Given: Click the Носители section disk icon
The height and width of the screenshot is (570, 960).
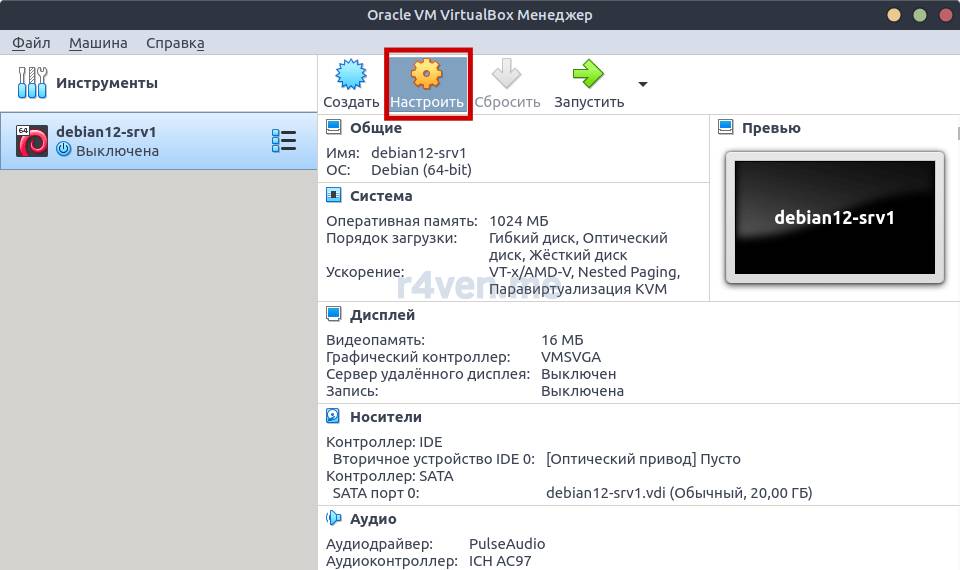Looking at the screenshot, I should [x=334, y=417].
